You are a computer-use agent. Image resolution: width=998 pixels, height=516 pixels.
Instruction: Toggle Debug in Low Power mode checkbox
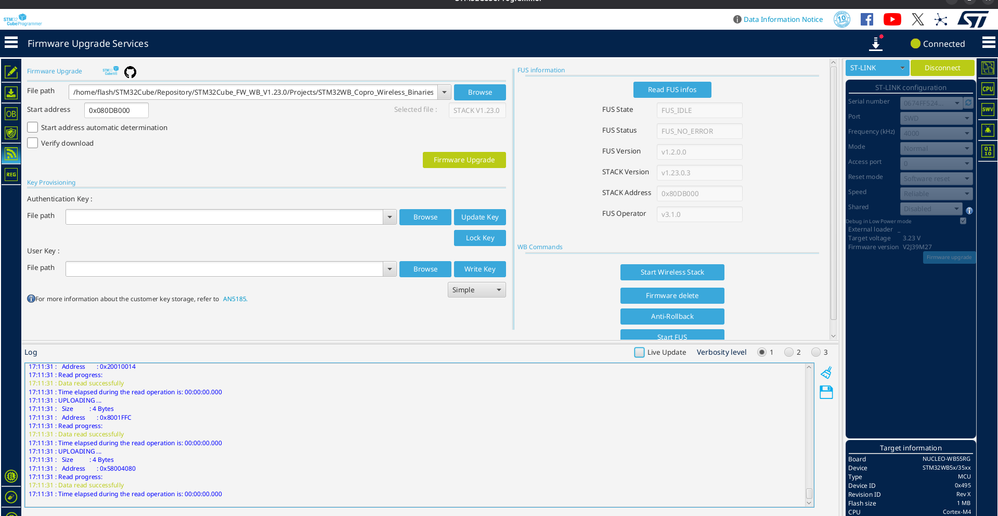962,221
